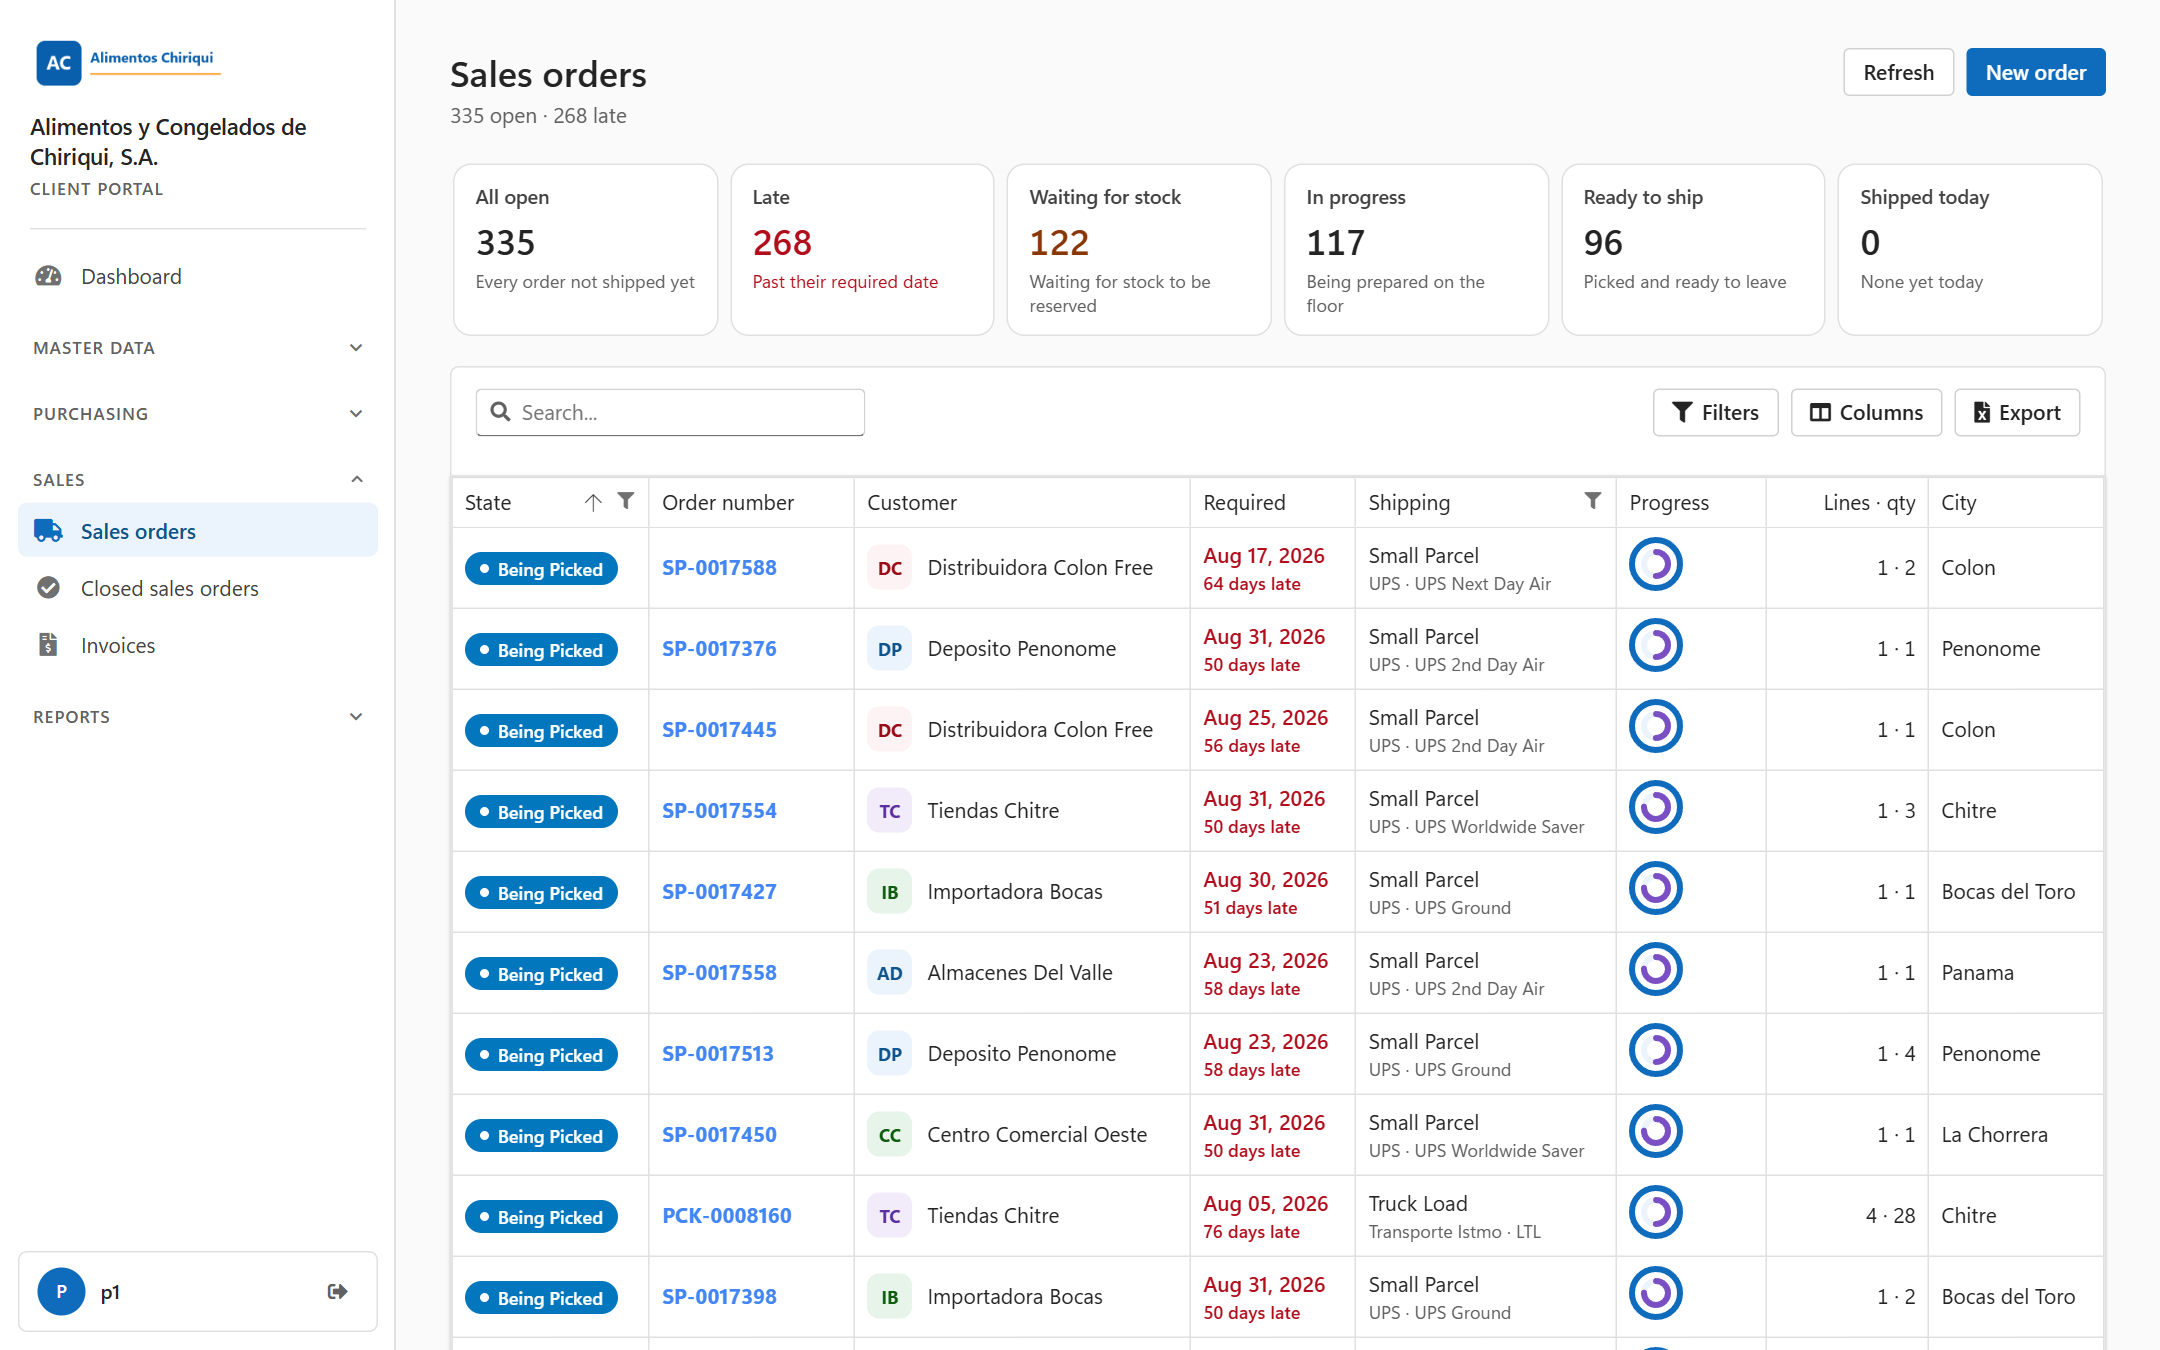Image resolution: width=2160 pixels, height=1350 pixels.
Task: Expand the Master Data section
Action: point(198,348)
